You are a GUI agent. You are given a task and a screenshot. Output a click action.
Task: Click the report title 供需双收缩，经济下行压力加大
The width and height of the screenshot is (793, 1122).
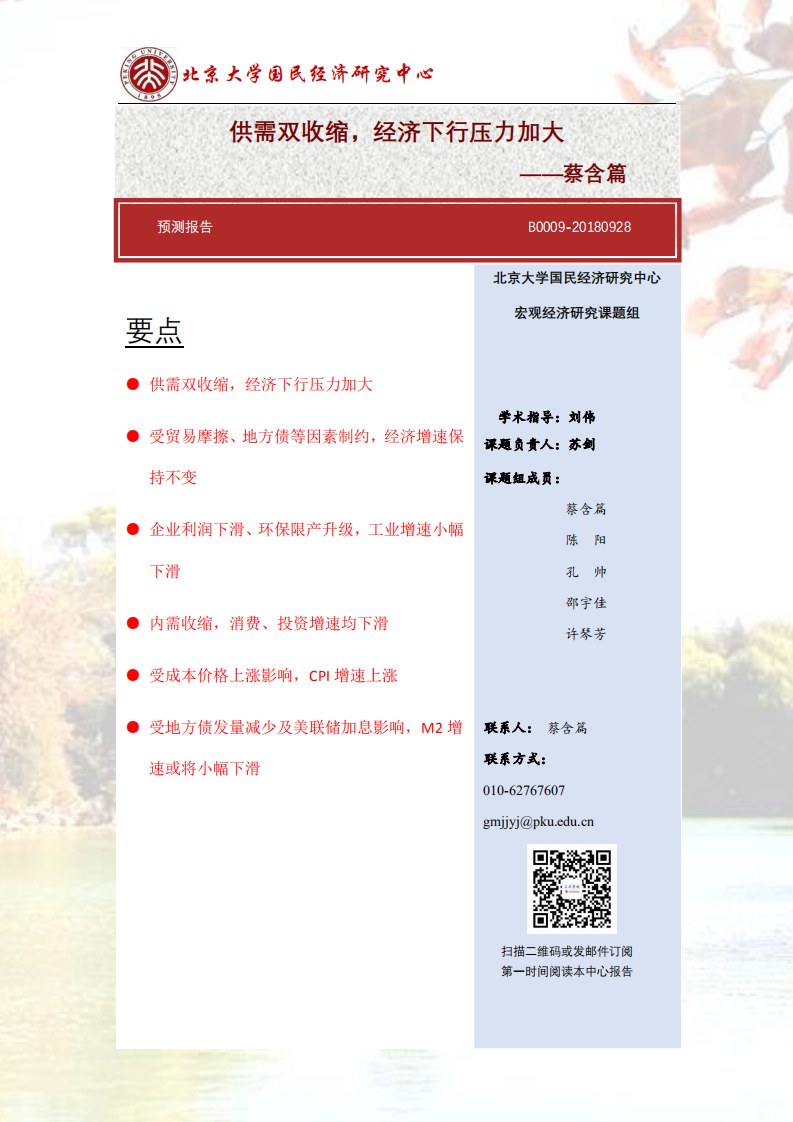396,132
